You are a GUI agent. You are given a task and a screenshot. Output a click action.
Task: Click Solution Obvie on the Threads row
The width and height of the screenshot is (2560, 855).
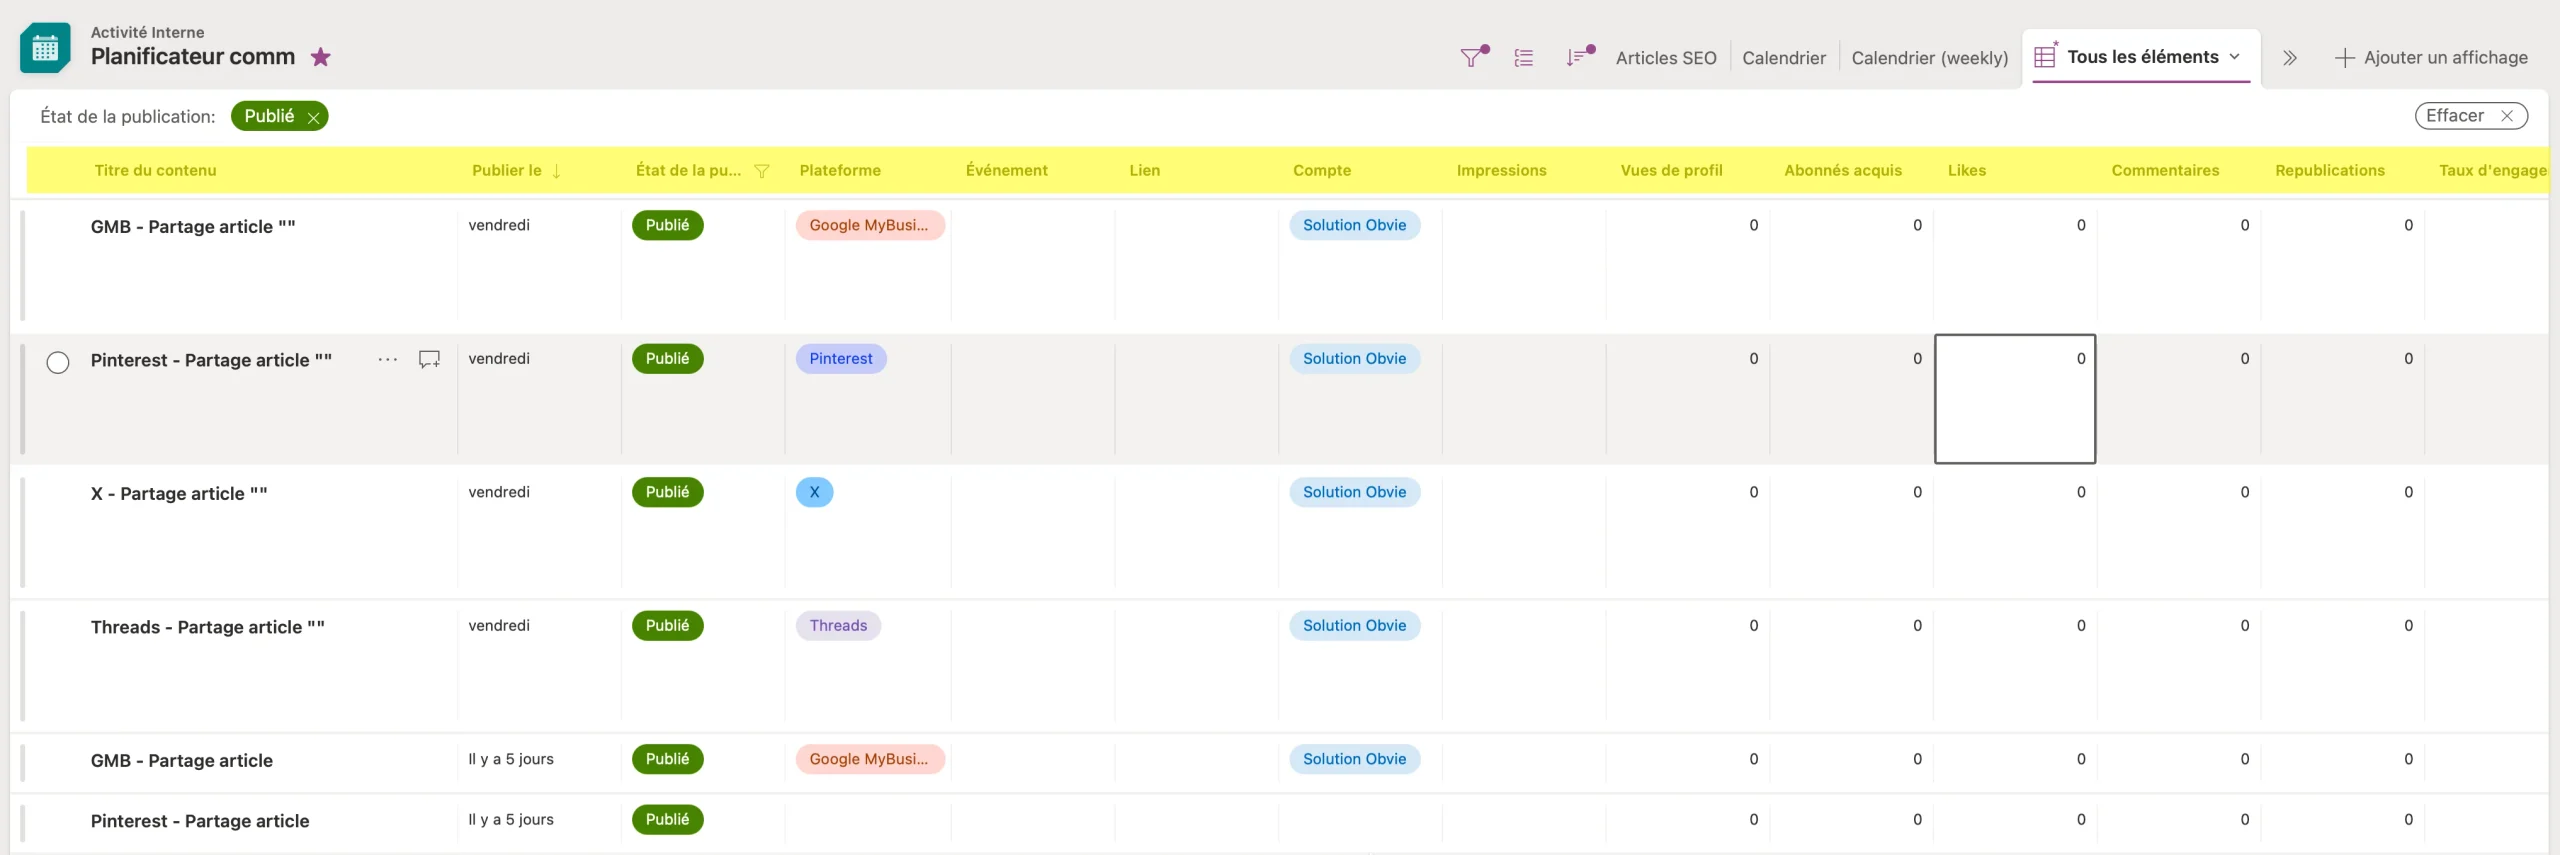point(1354,626)
